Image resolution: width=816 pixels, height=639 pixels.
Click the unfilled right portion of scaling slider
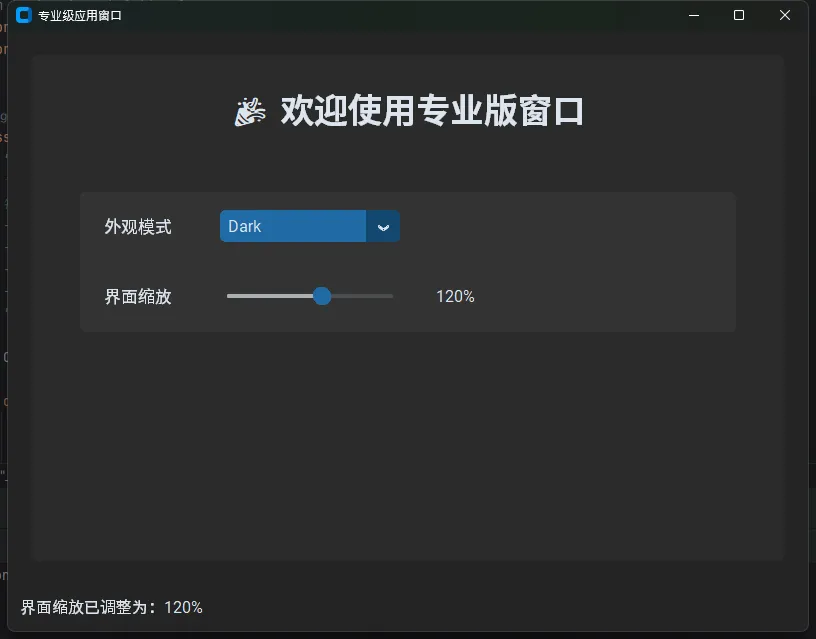(x=362, y=296)
